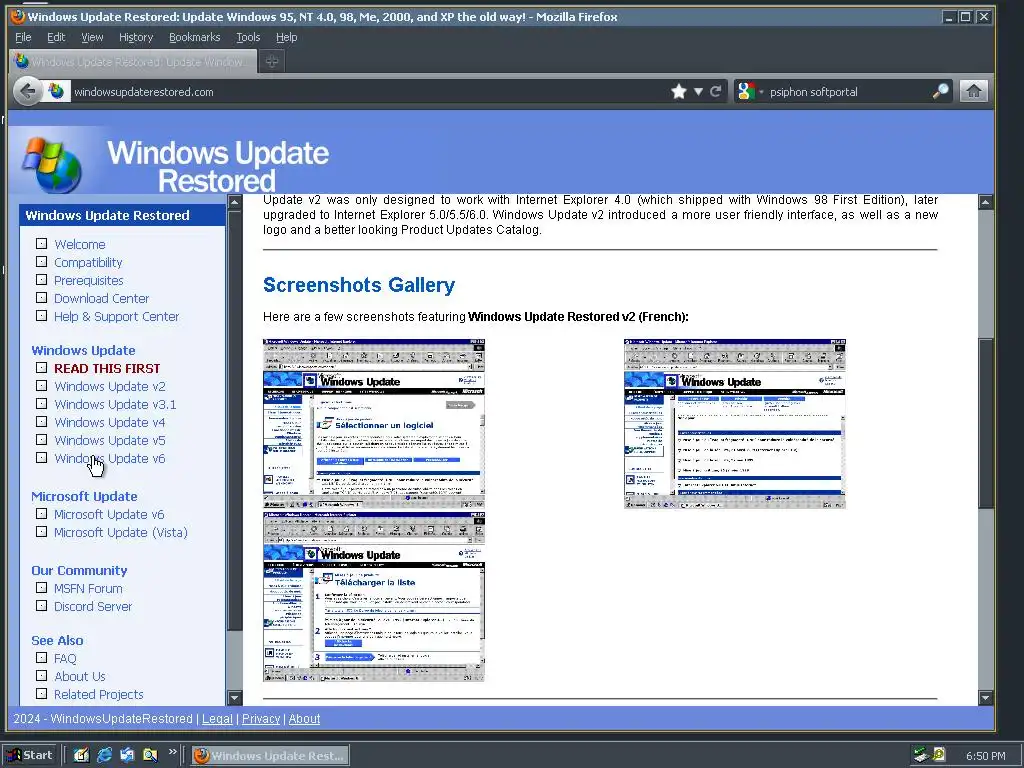Bookmark this page with the star icon
Screen dimensions: 1024x768
pos(679,91)
